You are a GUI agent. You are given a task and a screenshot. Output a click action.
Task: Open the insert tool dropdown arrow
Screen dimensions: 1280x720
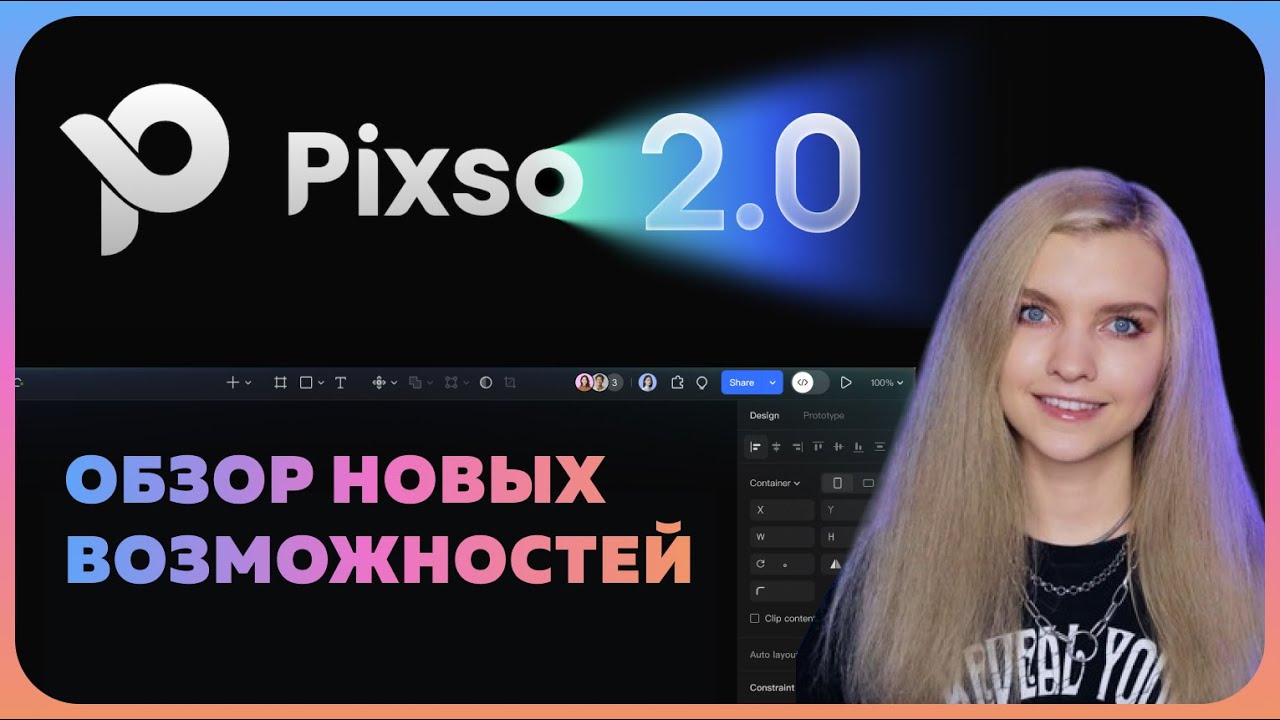pyautogui.click(x=248, y=383)
